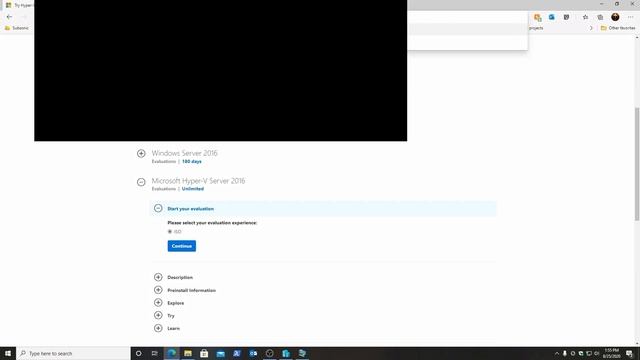
Task: Collapse the Start your evaluation panel
Action: pos(158,208)
